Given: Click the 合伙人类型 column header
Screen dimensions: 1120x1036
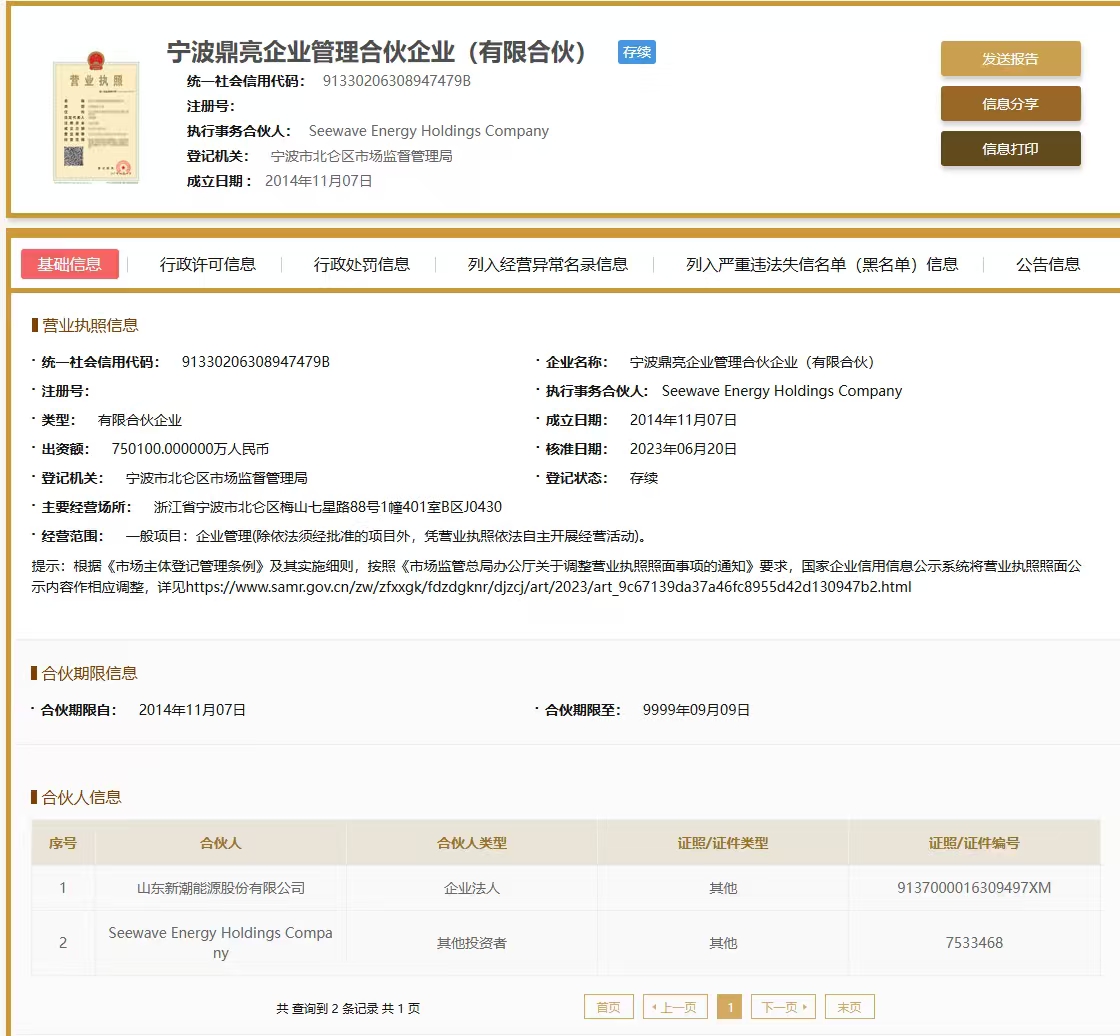Looking at the screenshot, I should (x=472, y=843).
